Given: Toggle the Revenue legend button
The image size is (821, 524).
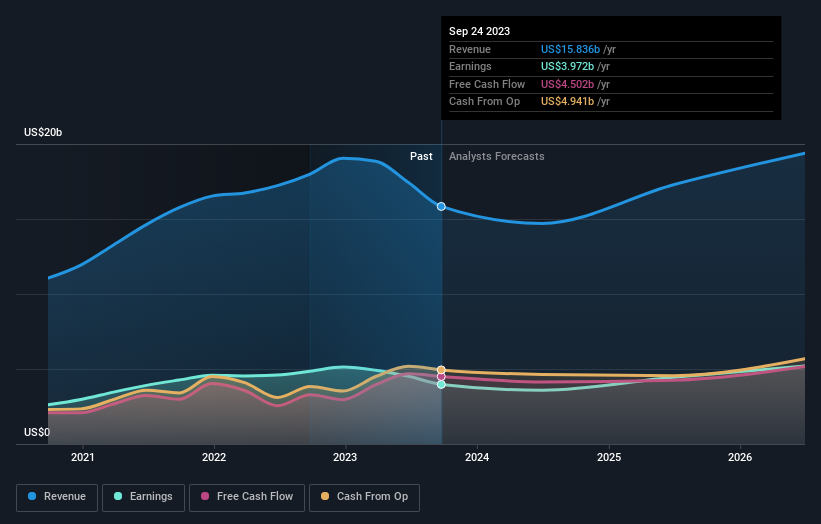Looking at the screenshot, I should (x=57, y=497).
